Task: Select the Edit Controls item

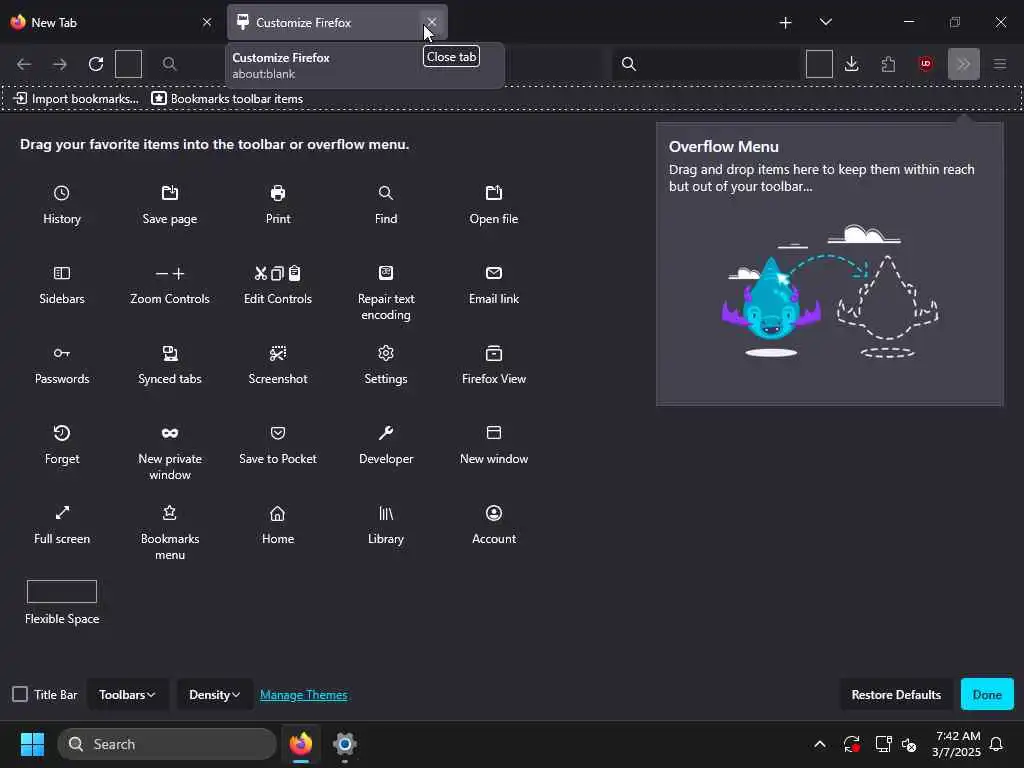Action: [x=278, y=285]
